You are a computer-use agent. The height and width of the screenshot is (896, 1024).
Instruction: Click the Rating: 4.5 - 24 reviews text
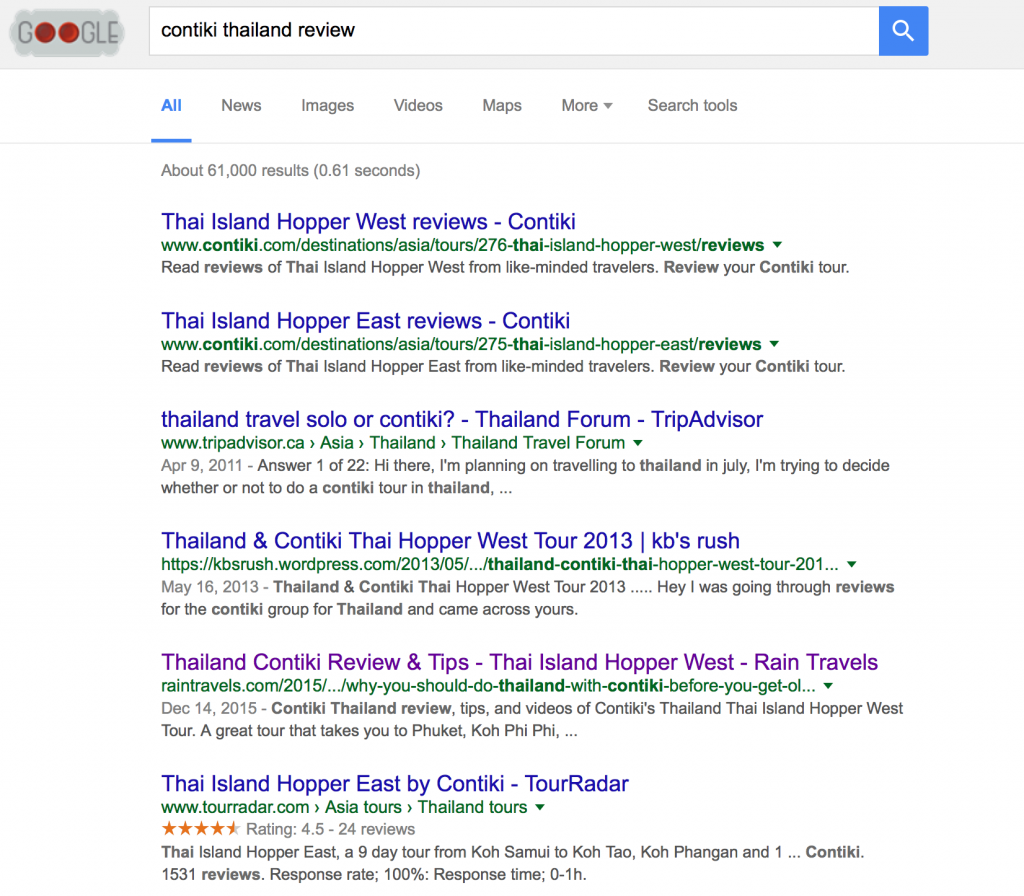click(330, 829)
